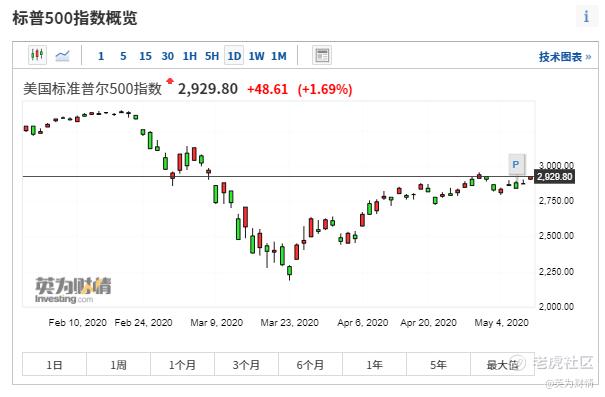Open the news calendar icon in toolbar
Image resolution: width=605 pixels, height=397 pixels.
[322, 56]
